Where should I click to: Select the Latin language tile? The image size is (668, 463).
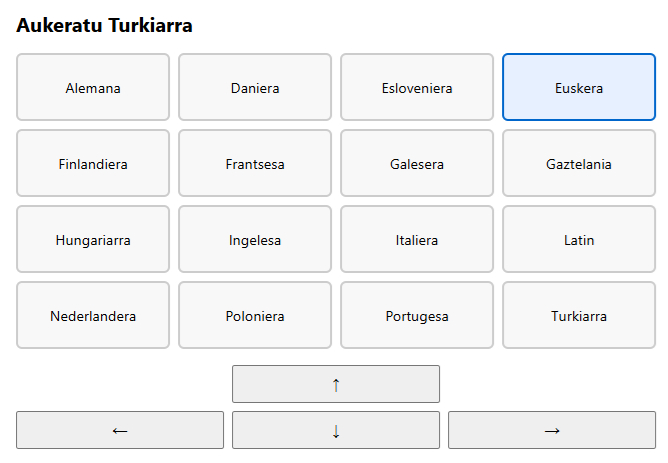pos(579,240)
